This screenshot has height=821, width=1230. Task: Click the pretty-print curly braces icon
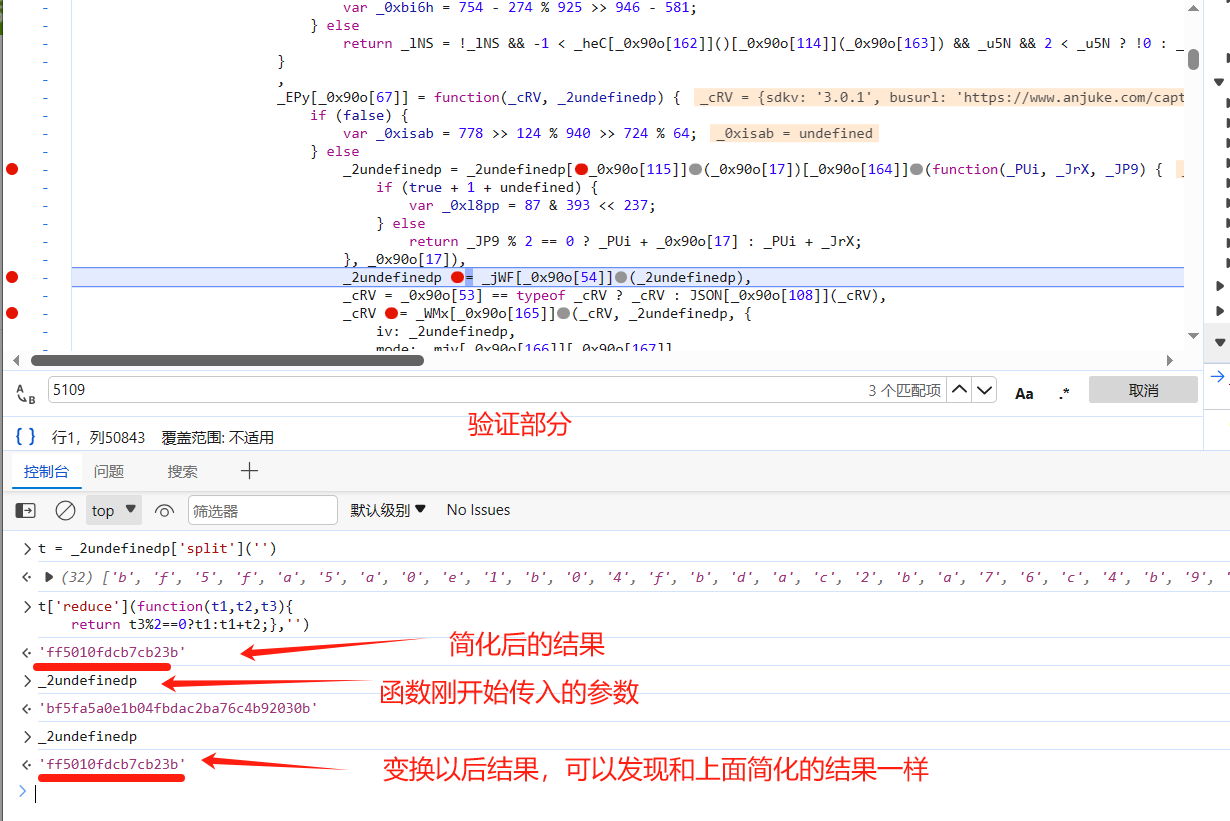pyautogui.click(x=26, y=436)
